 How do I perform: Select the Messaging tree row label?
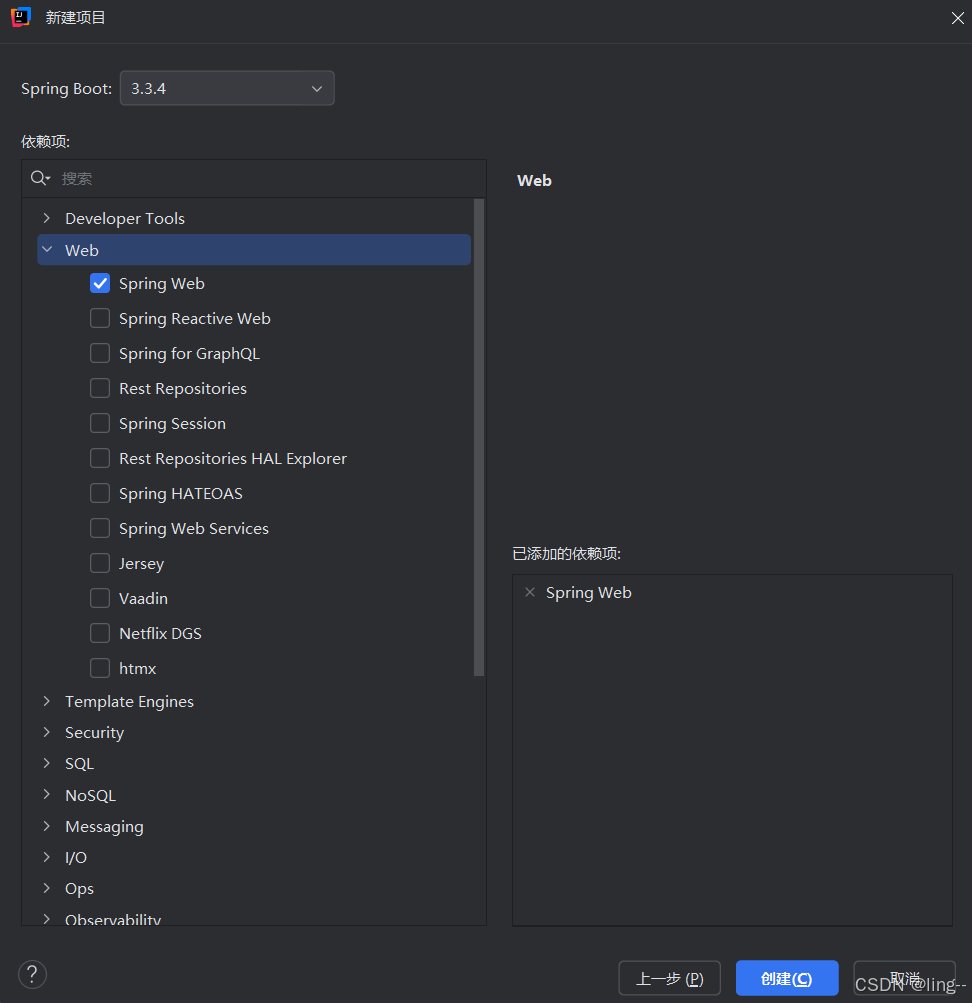[x=104, y=826]
